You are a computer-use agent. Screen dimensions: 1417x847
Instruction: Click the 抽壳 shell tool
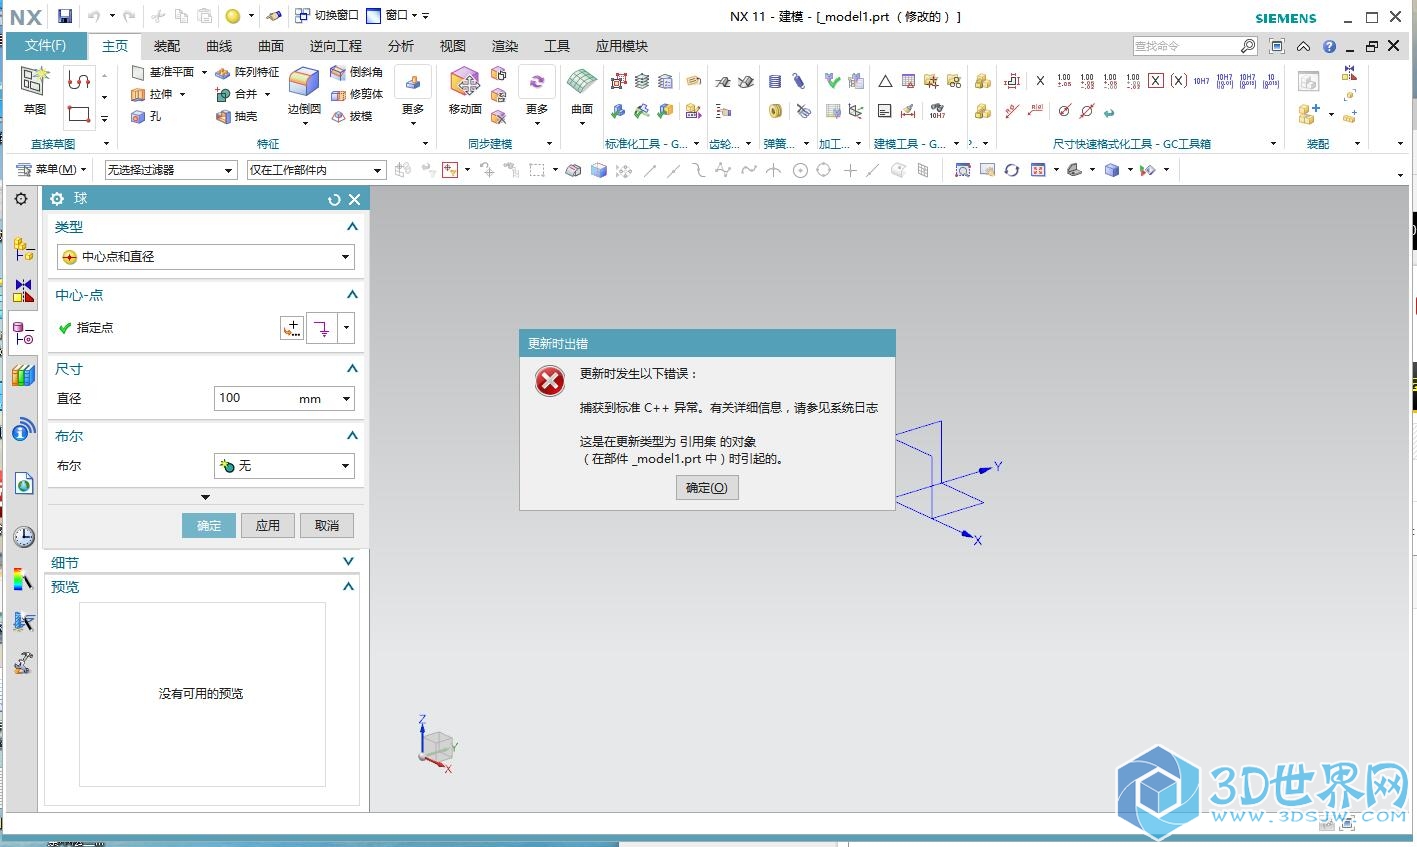[x=237, y=116]
